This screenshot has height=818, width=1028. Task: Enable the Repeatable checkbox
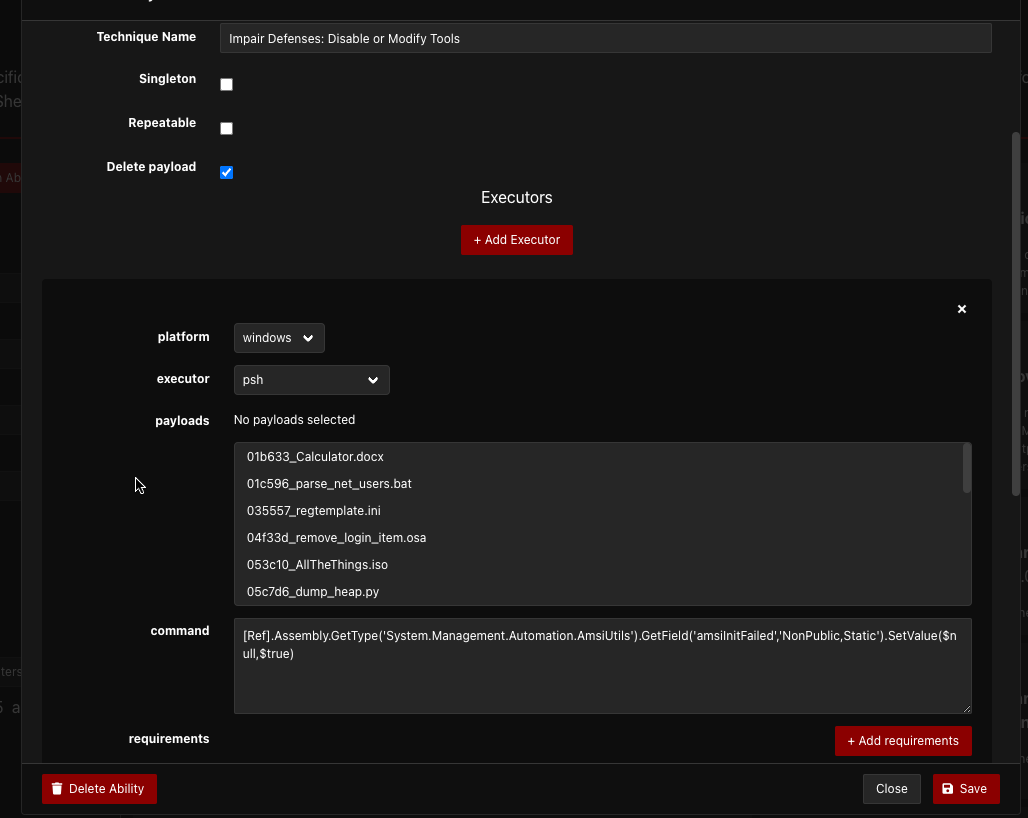[226, 129]
